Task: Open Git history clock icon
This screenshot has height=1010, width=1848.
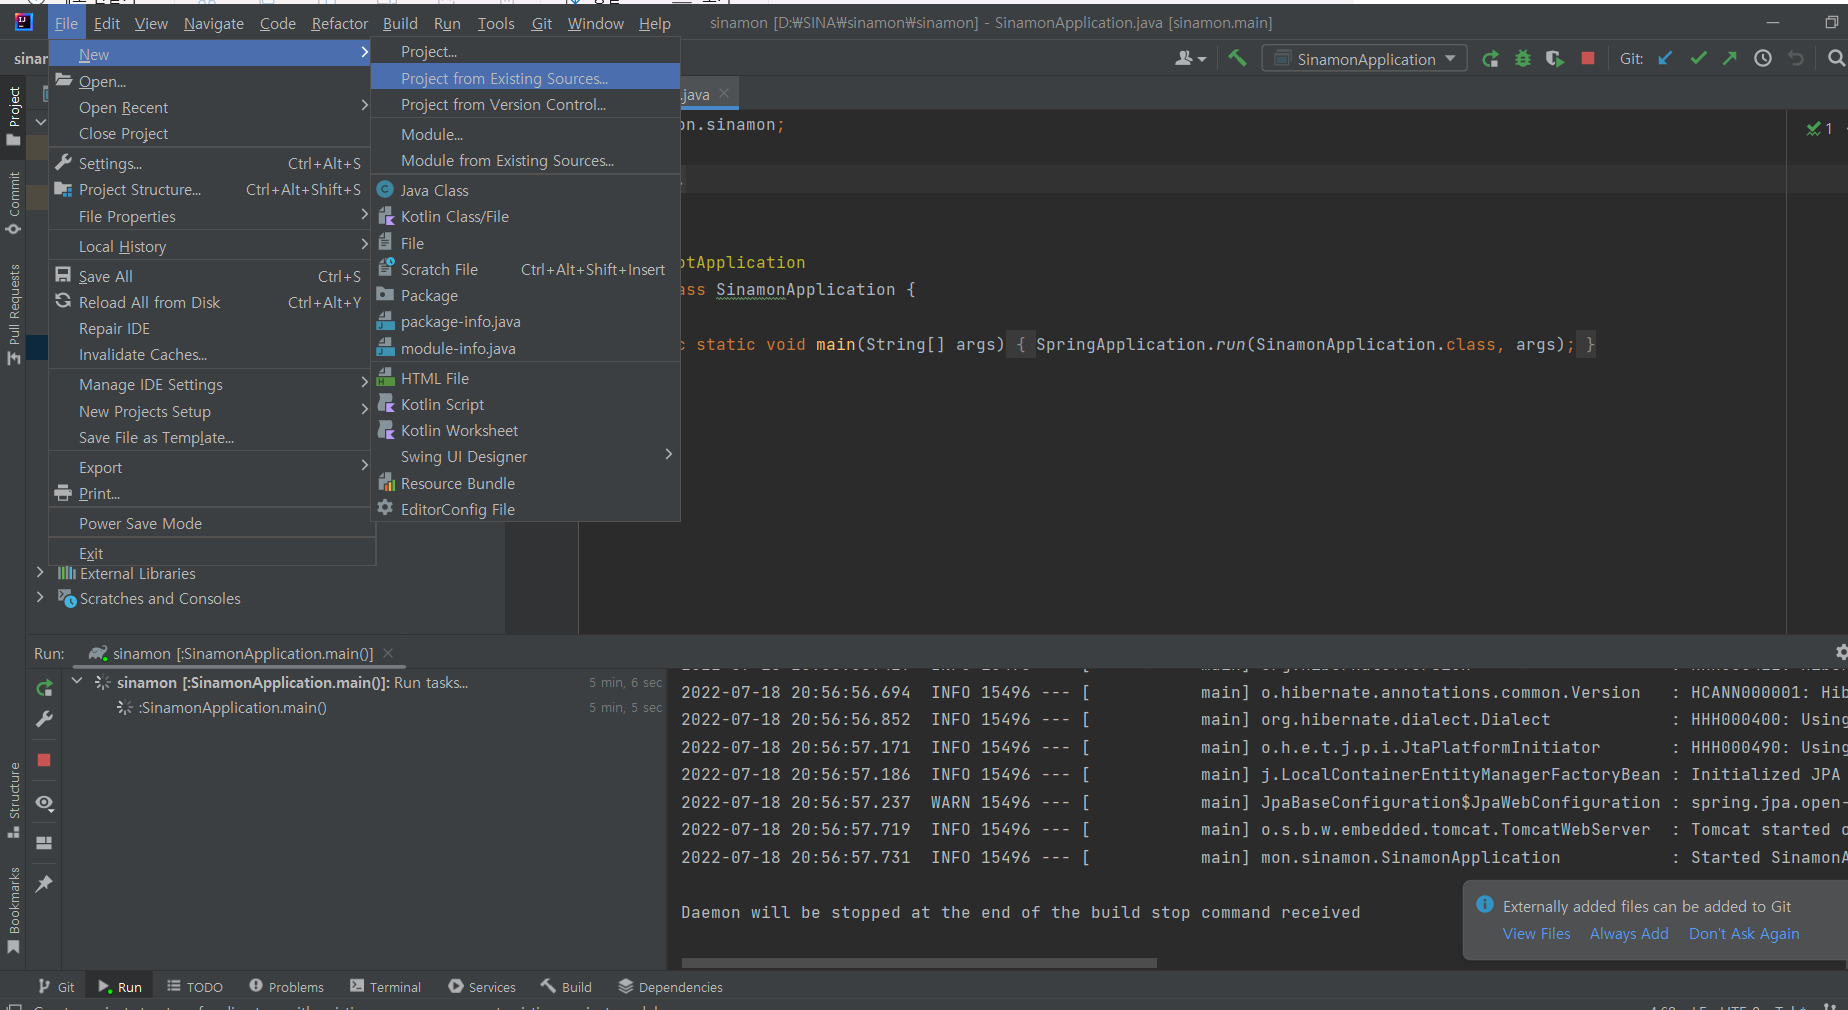Action: 1763,58
